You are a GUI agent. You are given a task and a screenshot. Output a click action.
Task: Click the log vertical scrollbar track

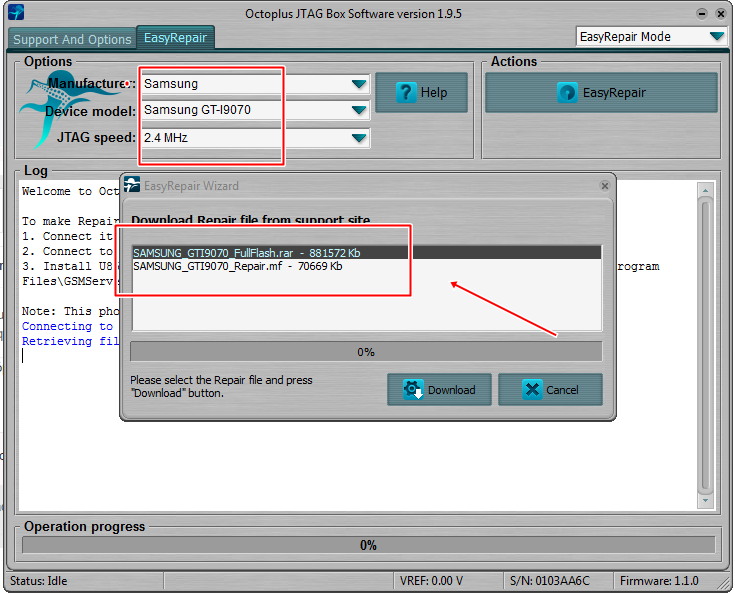pyautogui.click(x=705, y=345)
